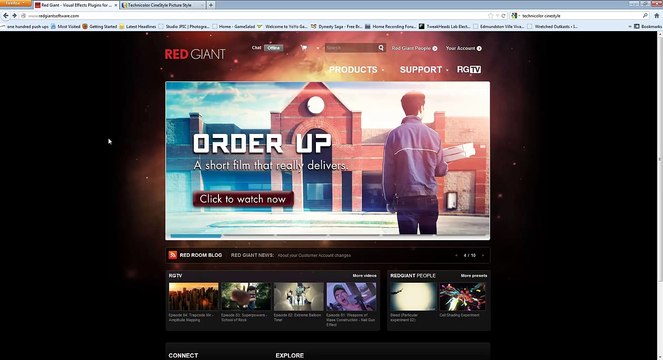
Task: Switch to Technicolor CineStyle Picture Style tab
Action: pyautogui.click(x=162, y=5)
